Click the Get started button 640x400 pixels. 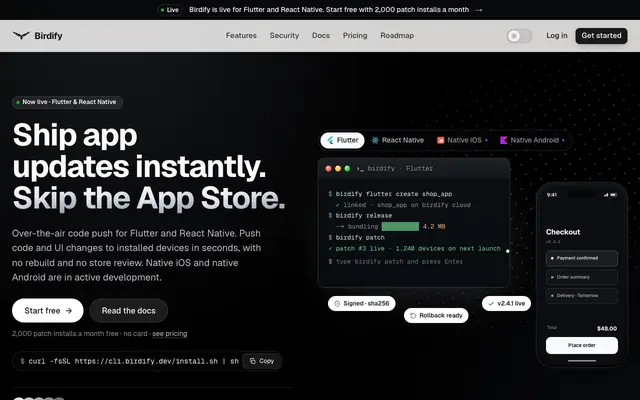click(601, 36)
